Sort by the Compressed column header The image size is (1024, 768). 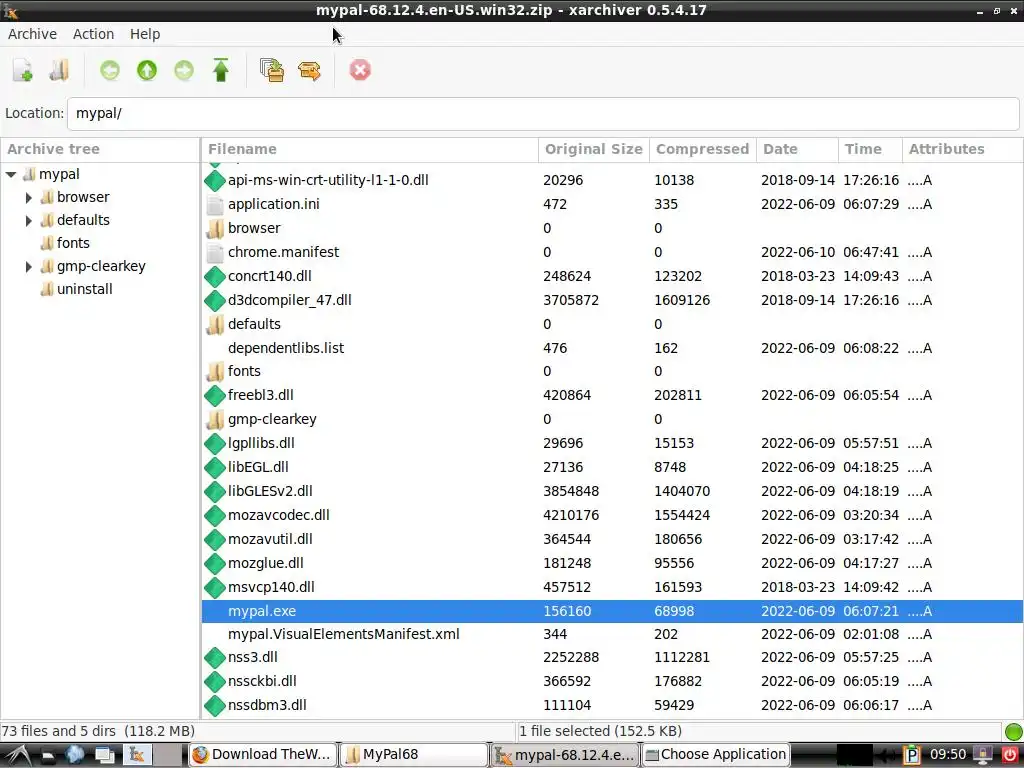coord(703,150)
